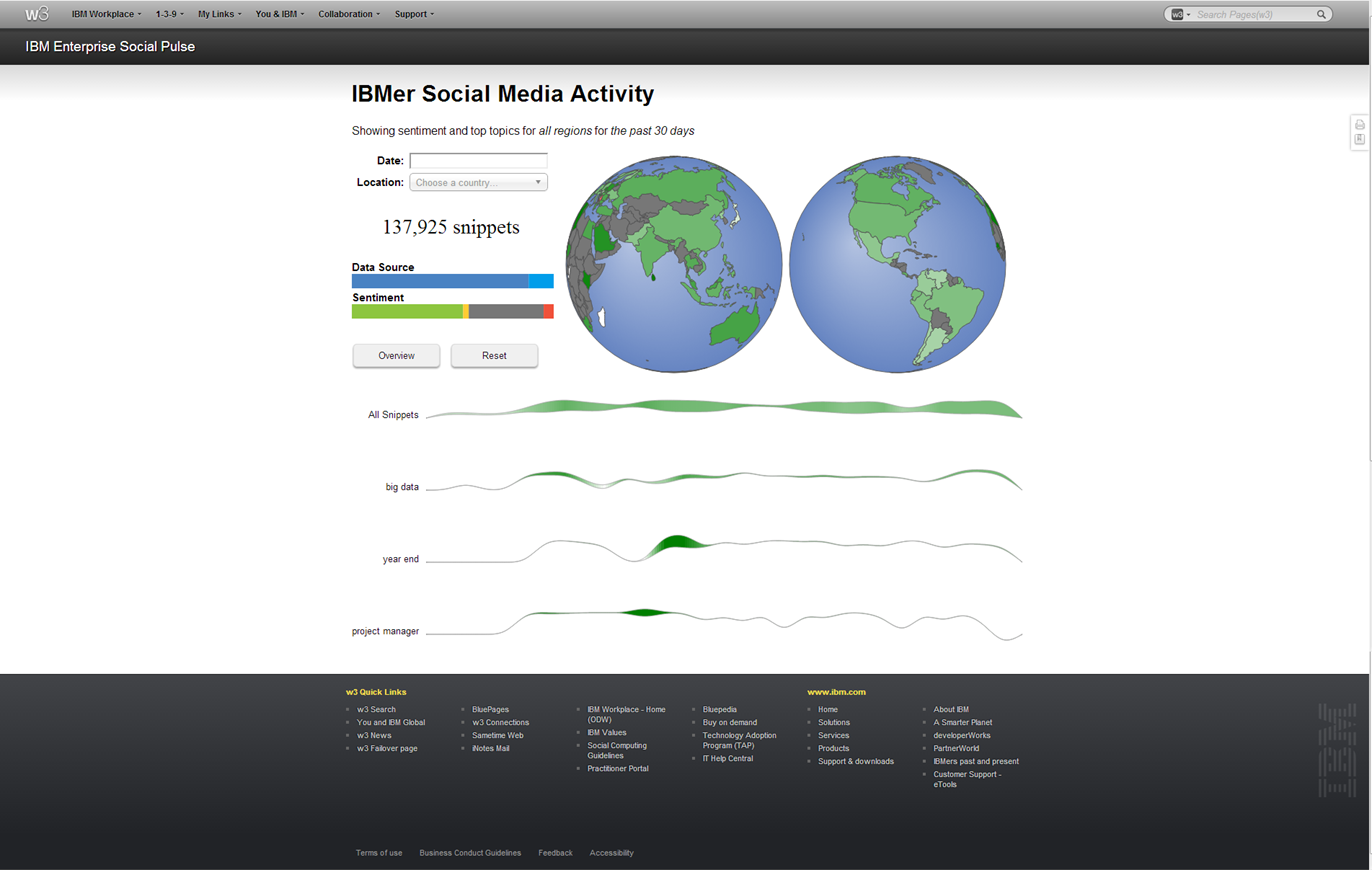The image size is (1372, 870).
Task: Open the Social Computing Guidelines link
Action: [x=617, y=750]
